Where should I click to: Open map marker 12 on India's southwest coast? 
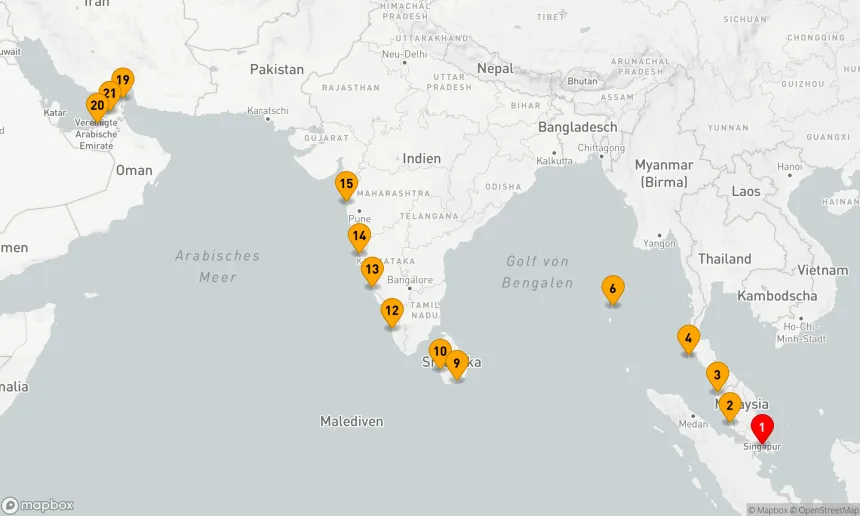tap(392, 313)
